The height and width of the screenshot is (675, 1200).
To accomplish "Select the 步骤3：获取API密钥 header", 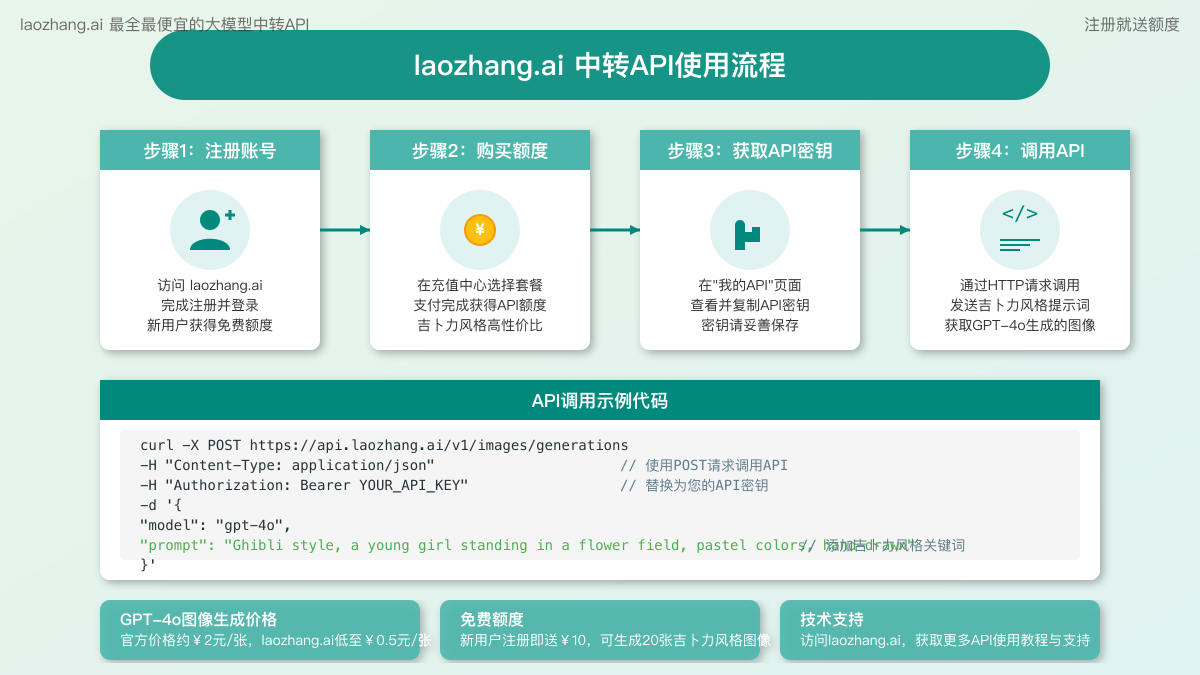I will pos(750,151).
